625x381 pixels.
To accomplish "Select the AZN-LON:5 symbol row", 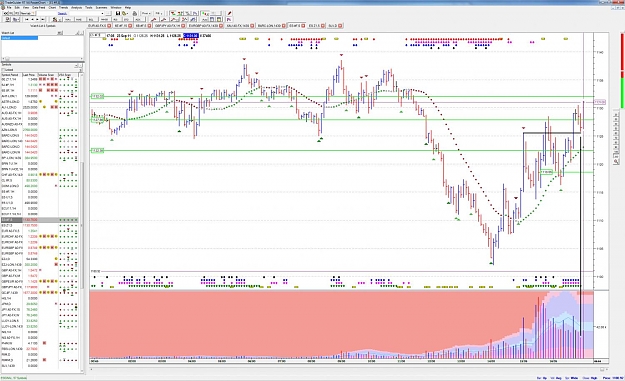I will pyautogui.click(x=39, y=130).
